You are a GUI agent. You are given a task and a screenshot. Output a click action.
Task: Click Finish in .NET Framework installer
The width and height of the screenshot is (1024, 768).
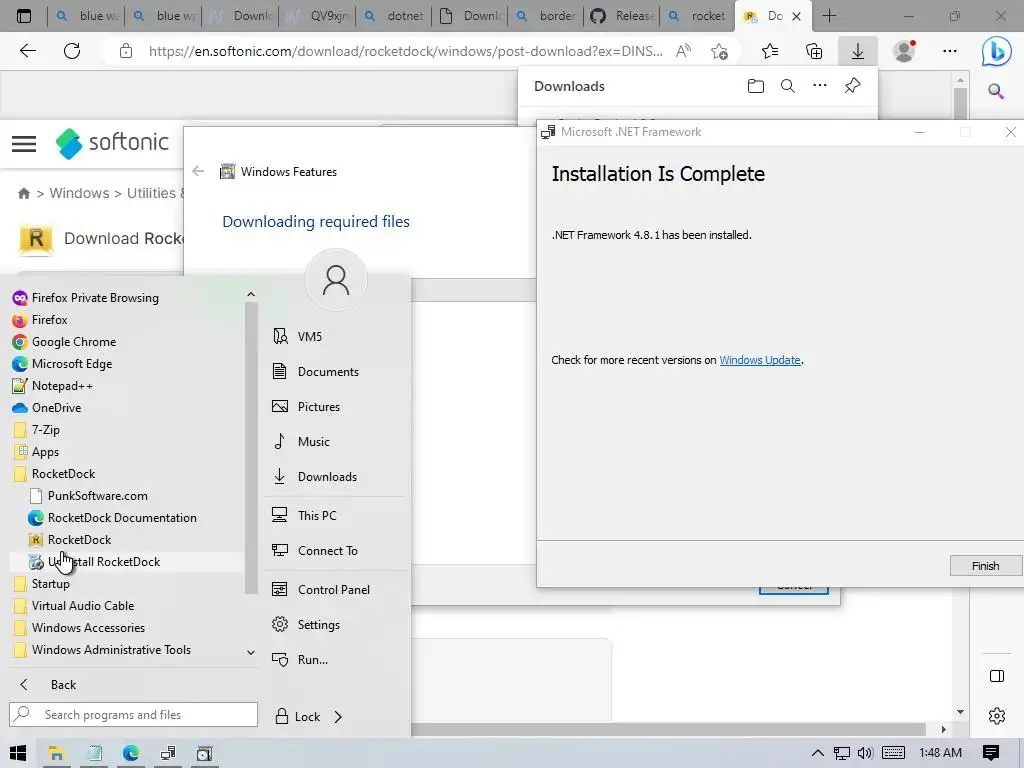click(985, 566)
